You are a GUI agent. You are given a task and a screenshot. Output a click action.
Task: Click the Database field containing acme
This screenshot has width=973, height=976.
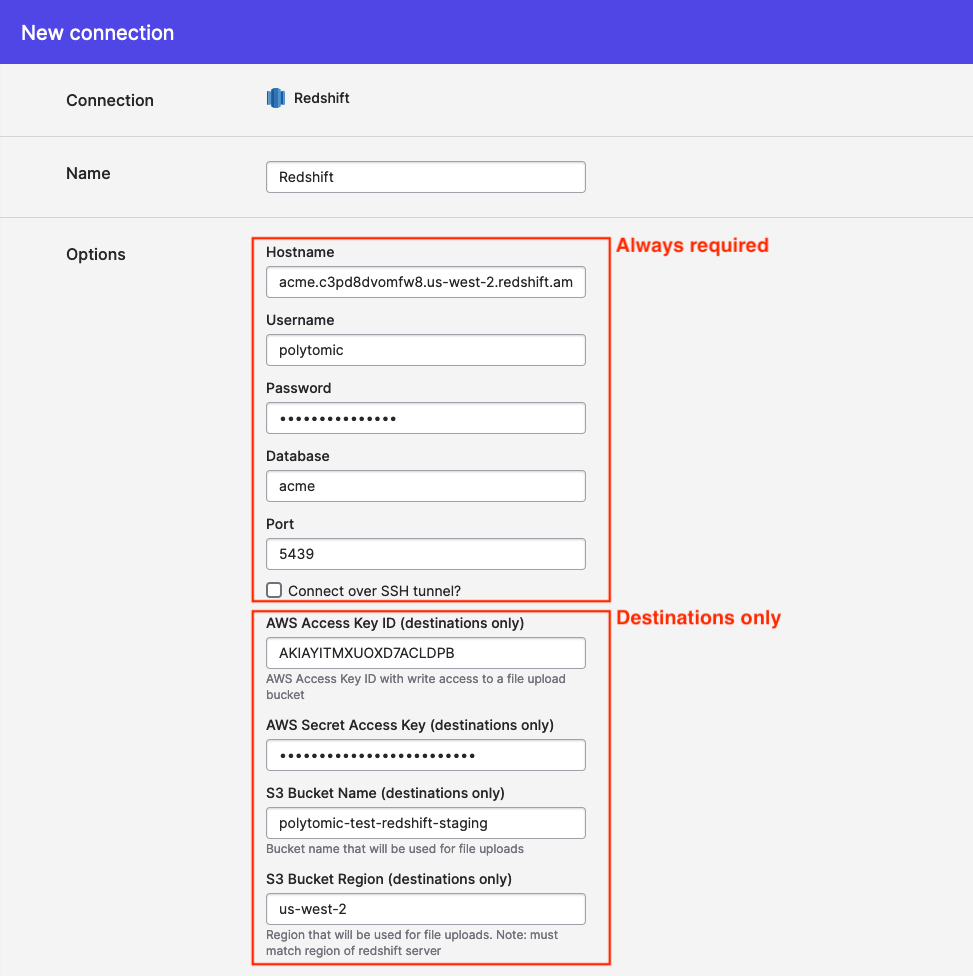[x=426, y=486]
